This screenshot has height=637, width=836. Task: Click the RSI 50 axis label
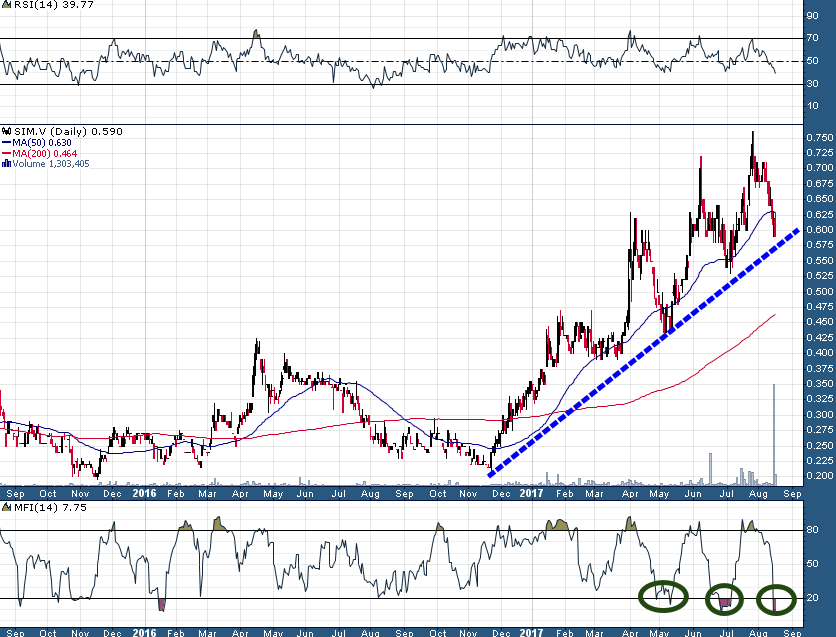click(813, 61)
